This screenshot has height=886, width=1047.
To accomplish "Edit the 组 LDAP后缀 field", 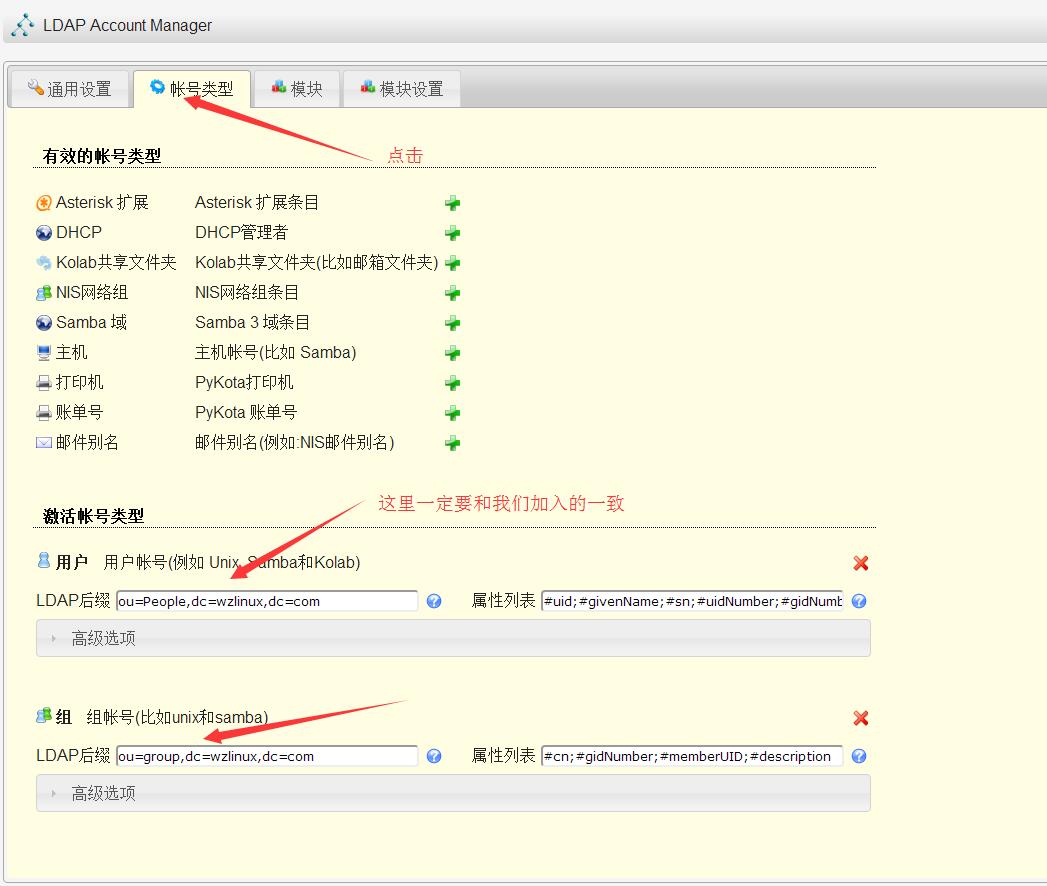I will 267,756.
